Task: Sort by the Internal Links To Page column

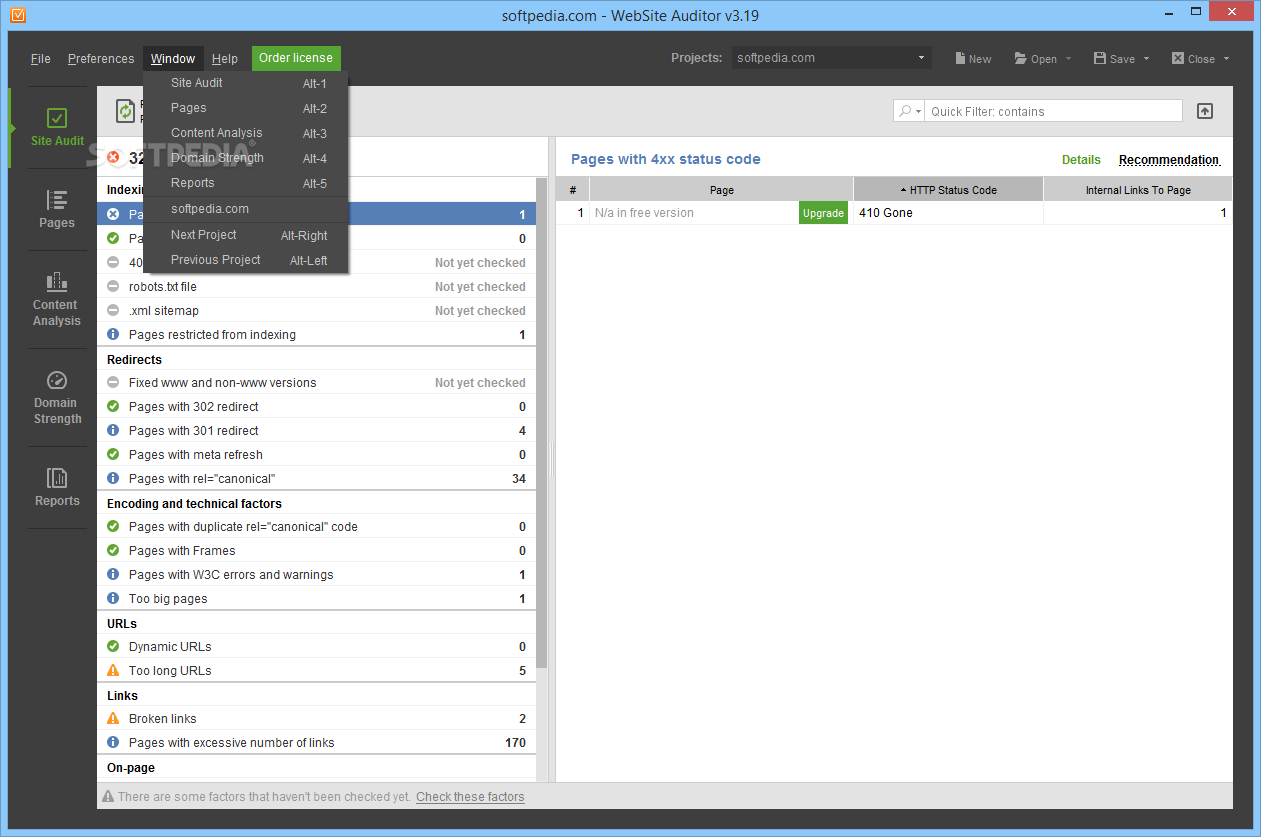Action: point(1138,190)
